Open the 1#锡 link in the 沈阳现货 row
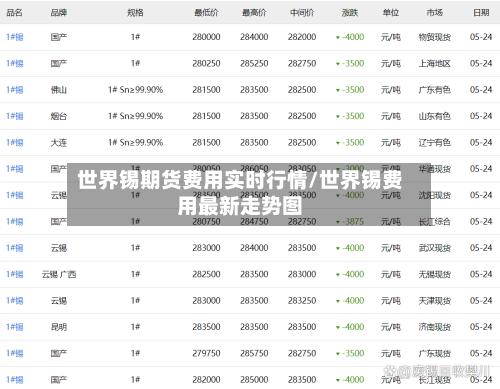Screen dimensions: 500x389 (15, 195)
